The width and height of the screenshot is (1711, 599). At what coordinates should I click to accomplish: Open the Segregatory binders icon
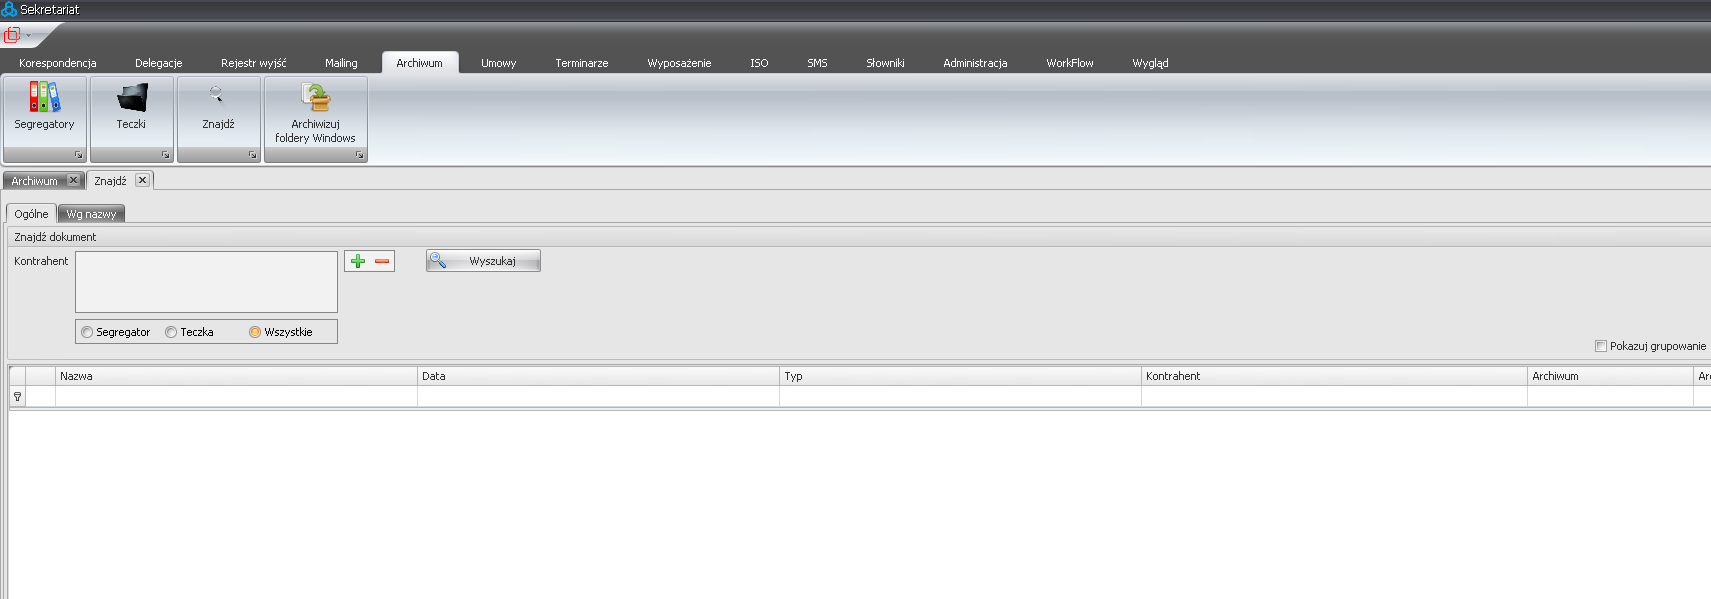pyautogui.click(x=44, y=97)
